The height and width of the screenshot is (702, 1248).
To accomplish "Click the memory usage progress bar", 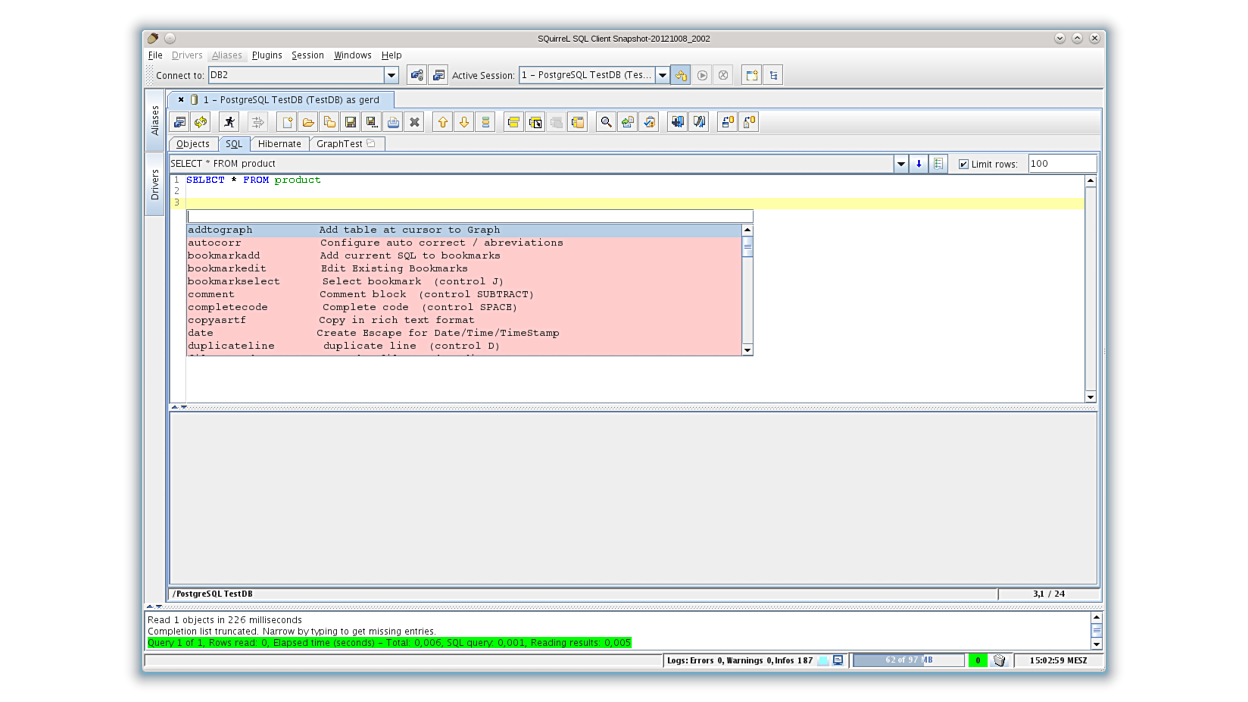I will 908,660.
